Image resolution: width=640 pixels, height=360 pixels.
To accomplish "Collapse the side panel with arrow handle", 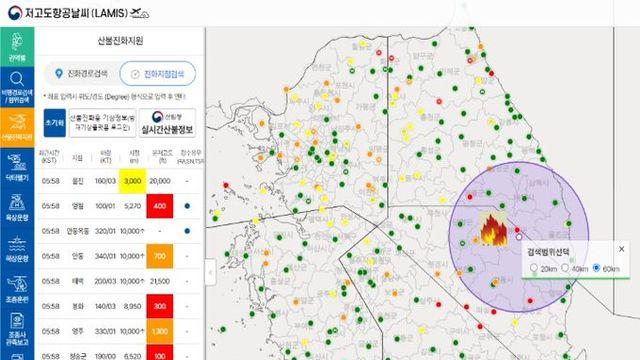I will point(210,272).
